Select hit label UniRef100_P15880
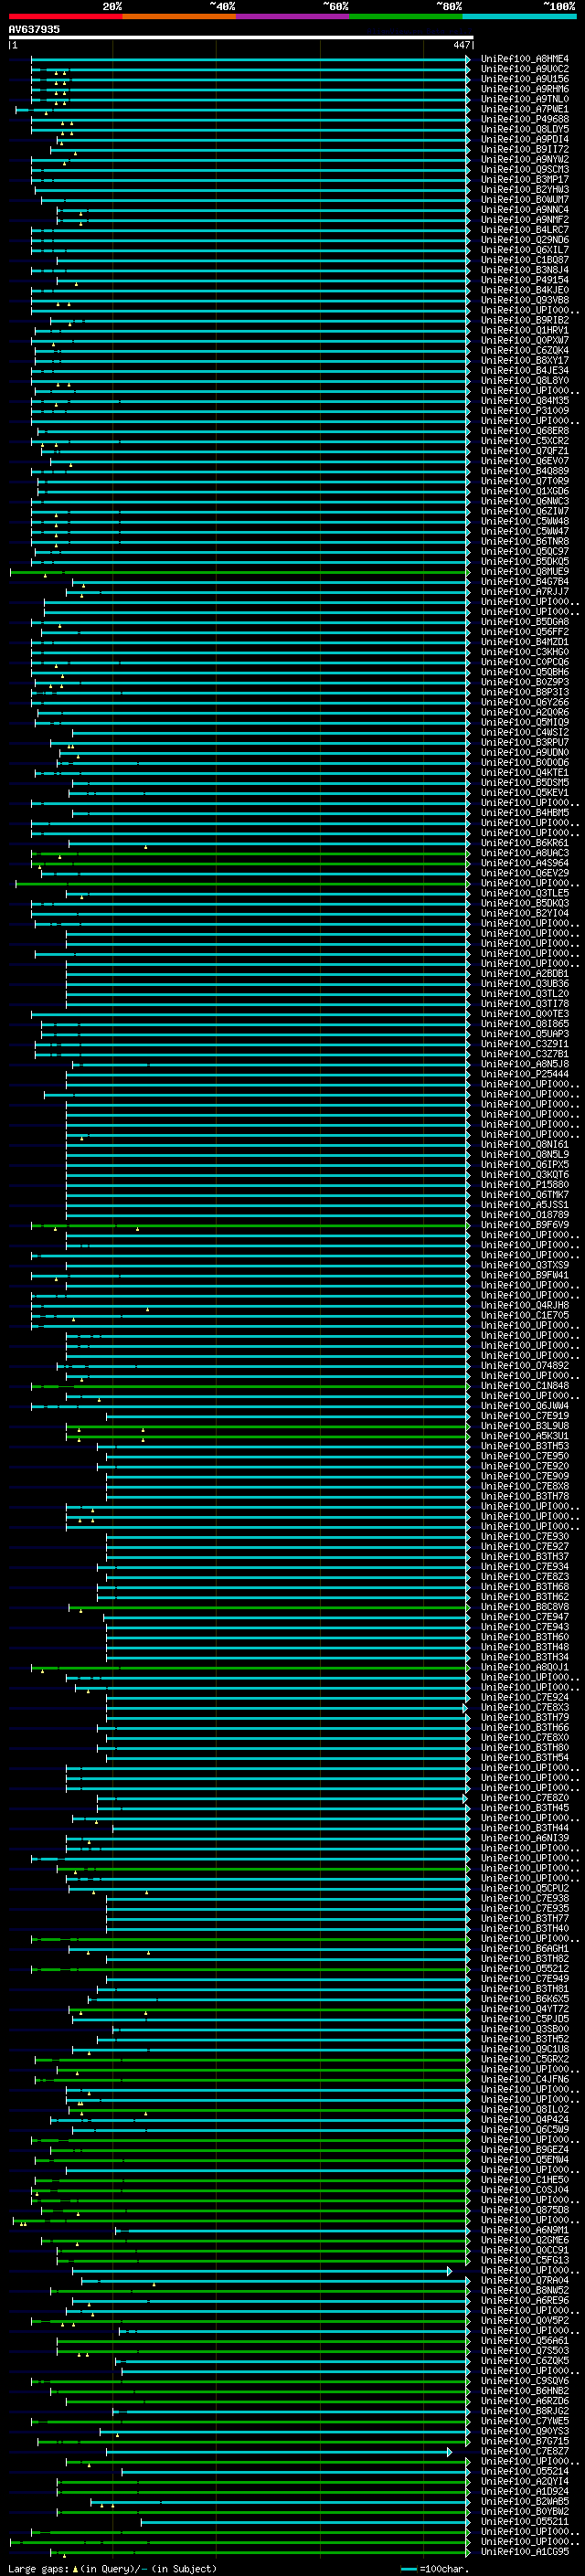This screenshot has width=585, height=2576. (x=525, y=1185)
